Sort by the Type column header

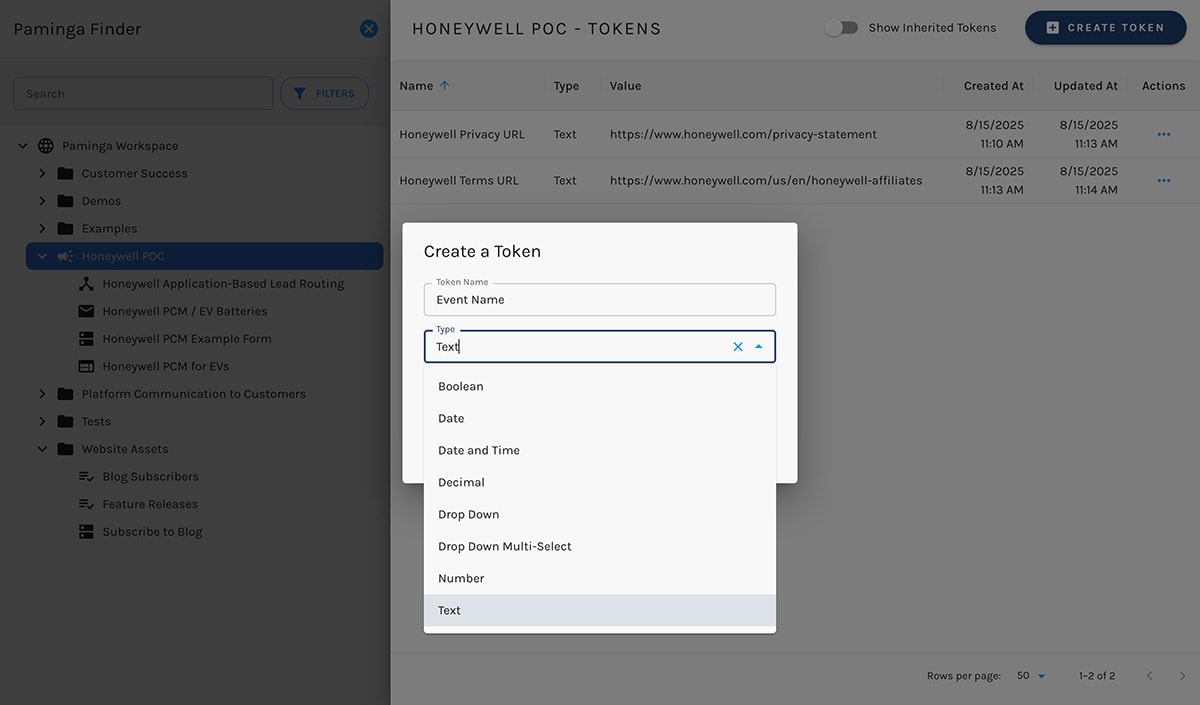coord(566,86)
